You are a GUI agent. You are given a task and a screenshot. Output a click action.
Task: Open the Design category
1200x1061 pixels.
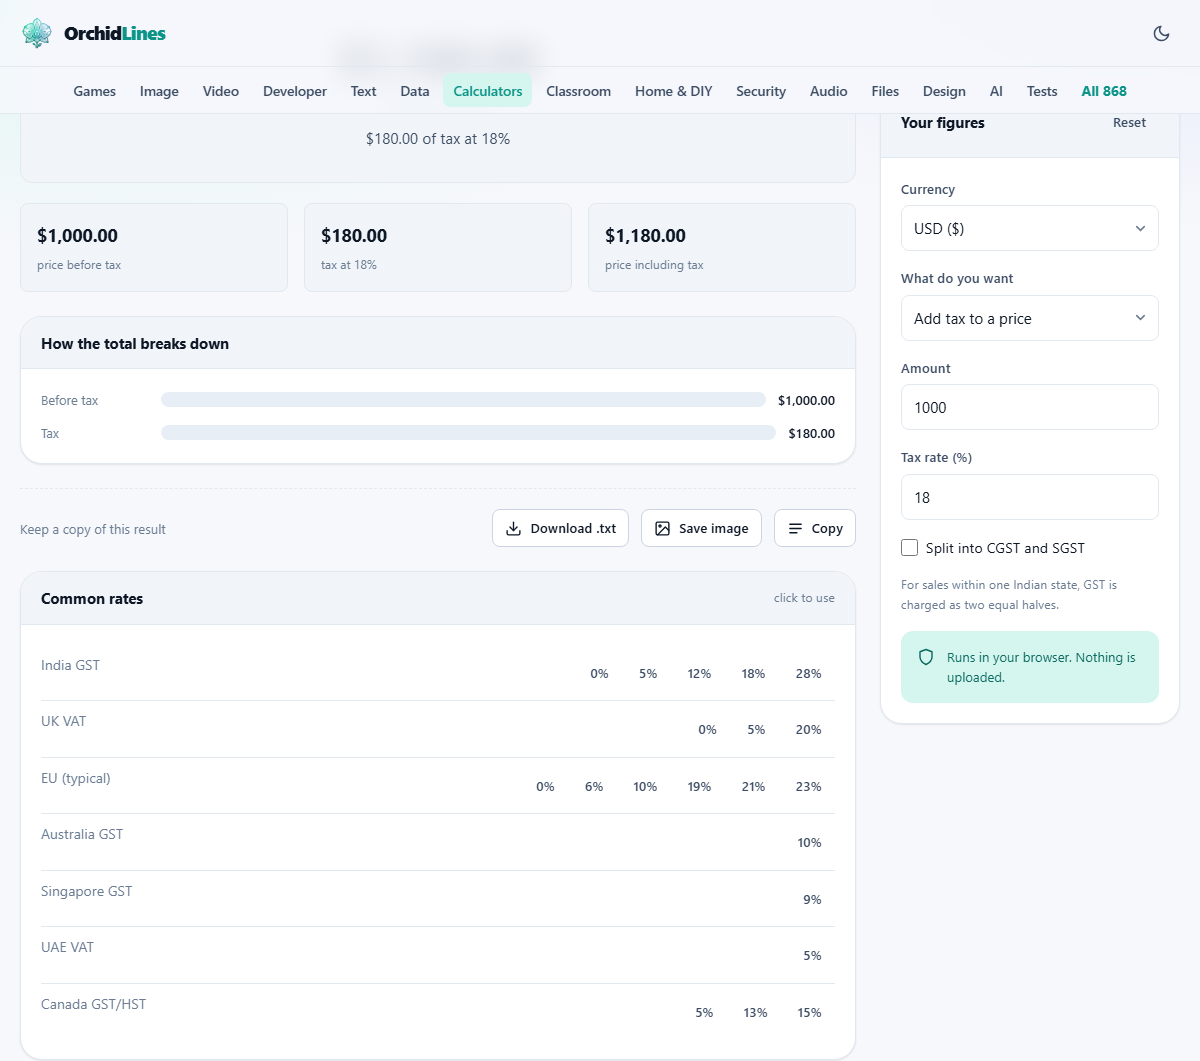944,91
